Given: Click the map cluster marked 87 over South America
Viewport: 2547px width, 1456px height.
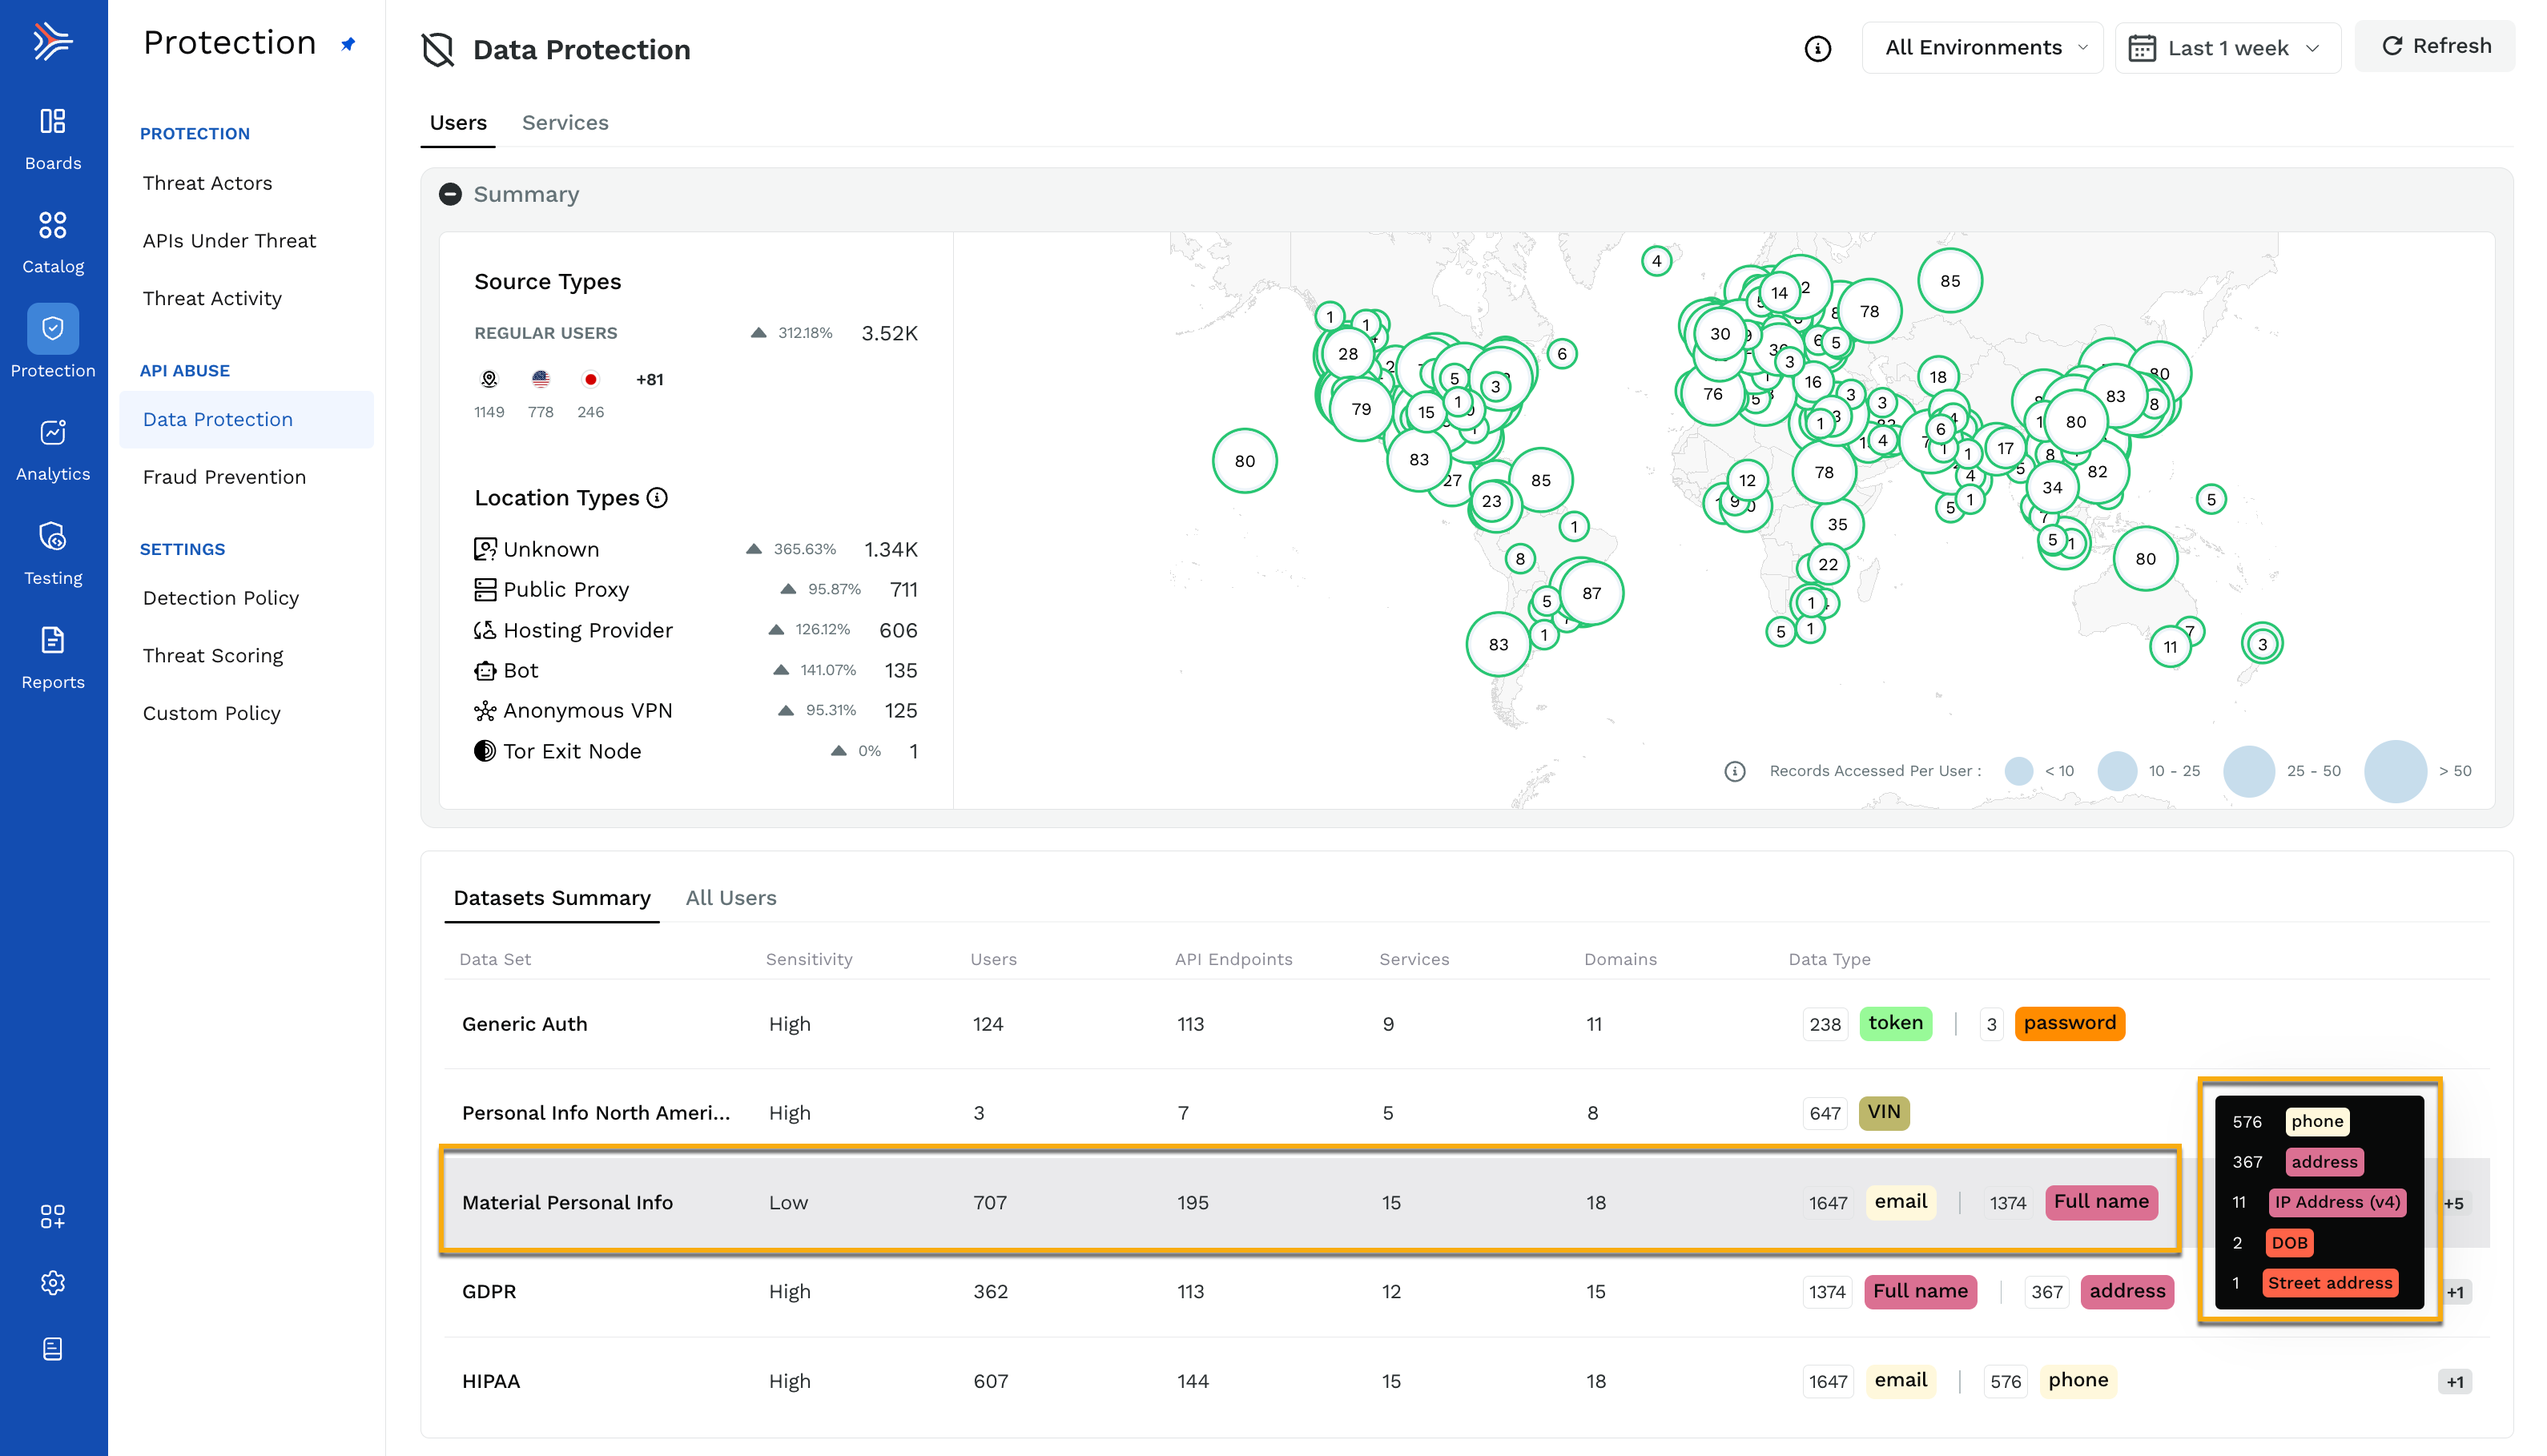Looking at the screenshot, I should 1592,593.
